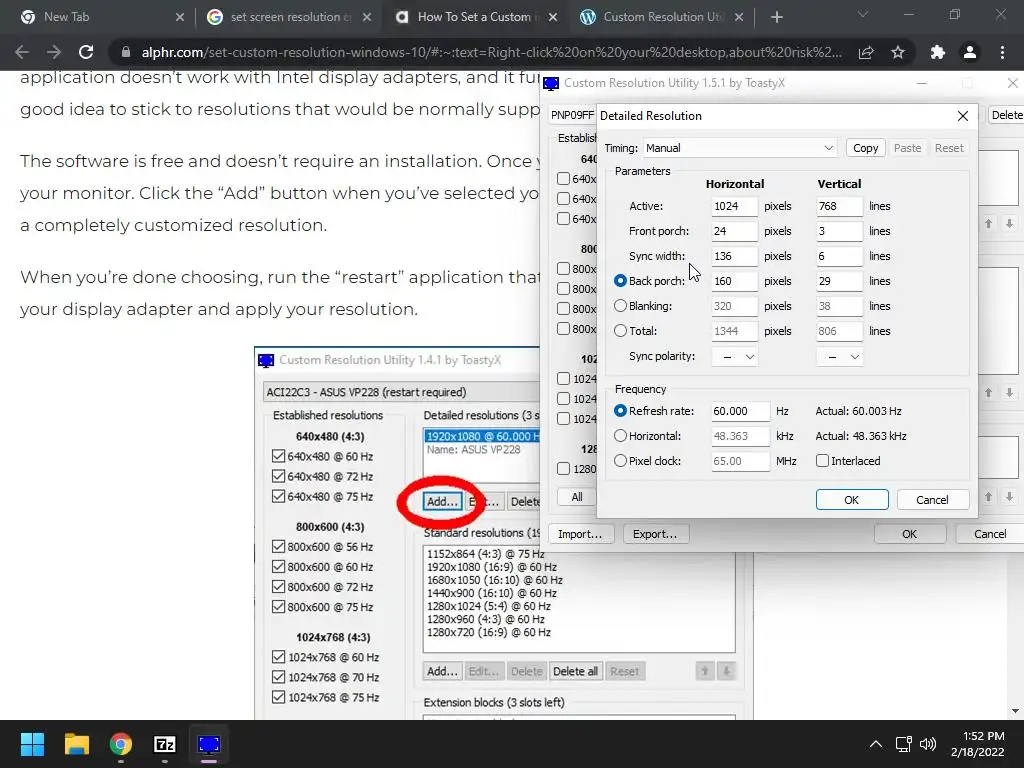This screenshot has height=768, width=1024.
Task: Click the Import... button
Action: point(580,534)
